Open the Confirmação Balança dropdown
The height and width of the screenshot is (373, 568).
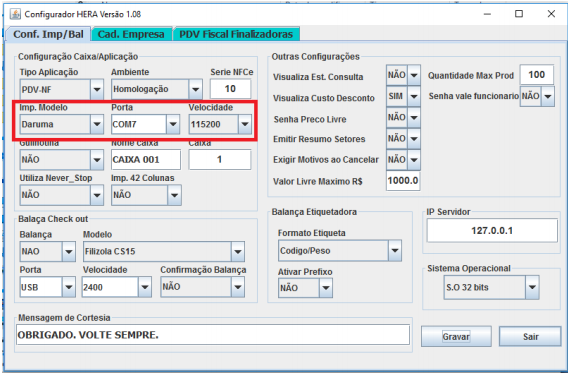tap(202, 287)
